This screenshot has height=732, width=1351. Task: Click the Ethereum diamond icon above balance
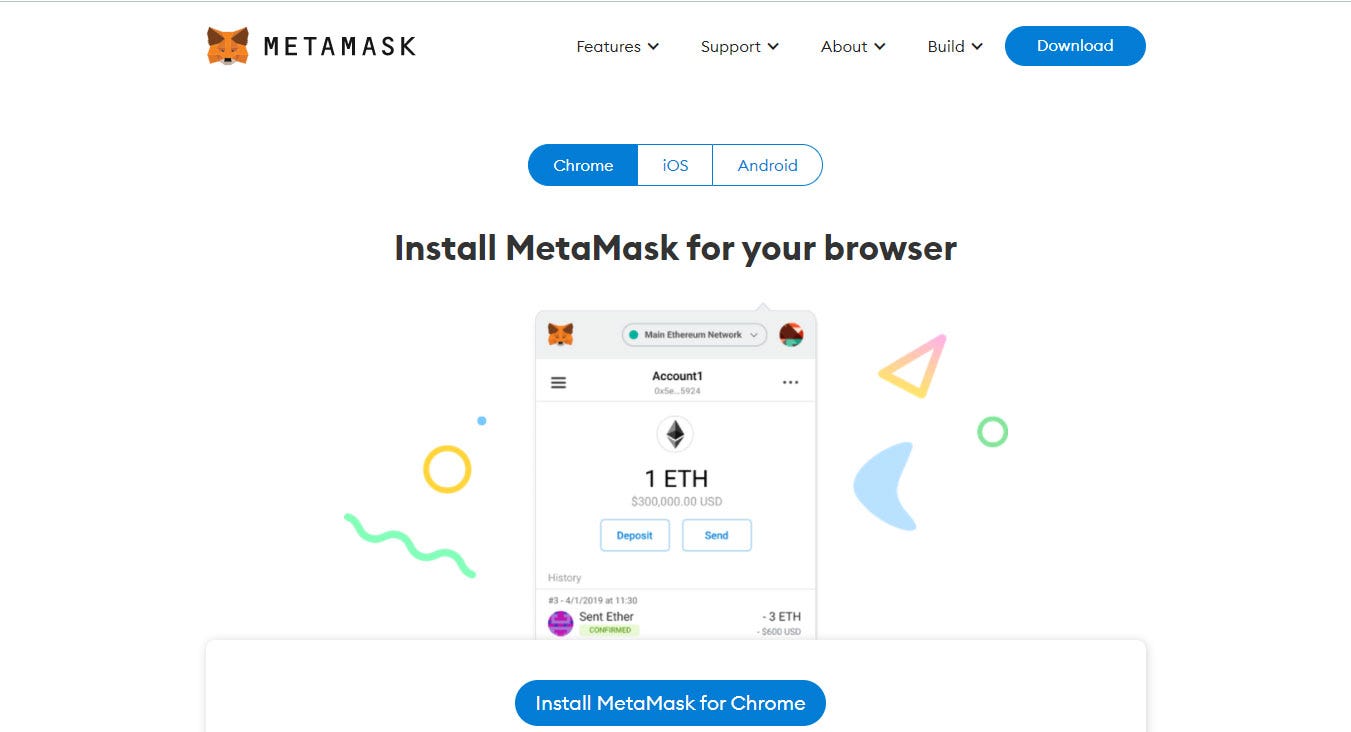click(675, 434)
